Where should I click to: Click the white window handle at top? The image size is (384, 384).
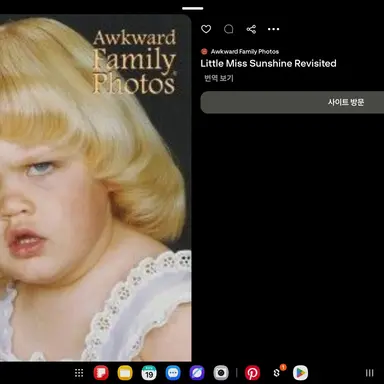[x=193, y=8]
